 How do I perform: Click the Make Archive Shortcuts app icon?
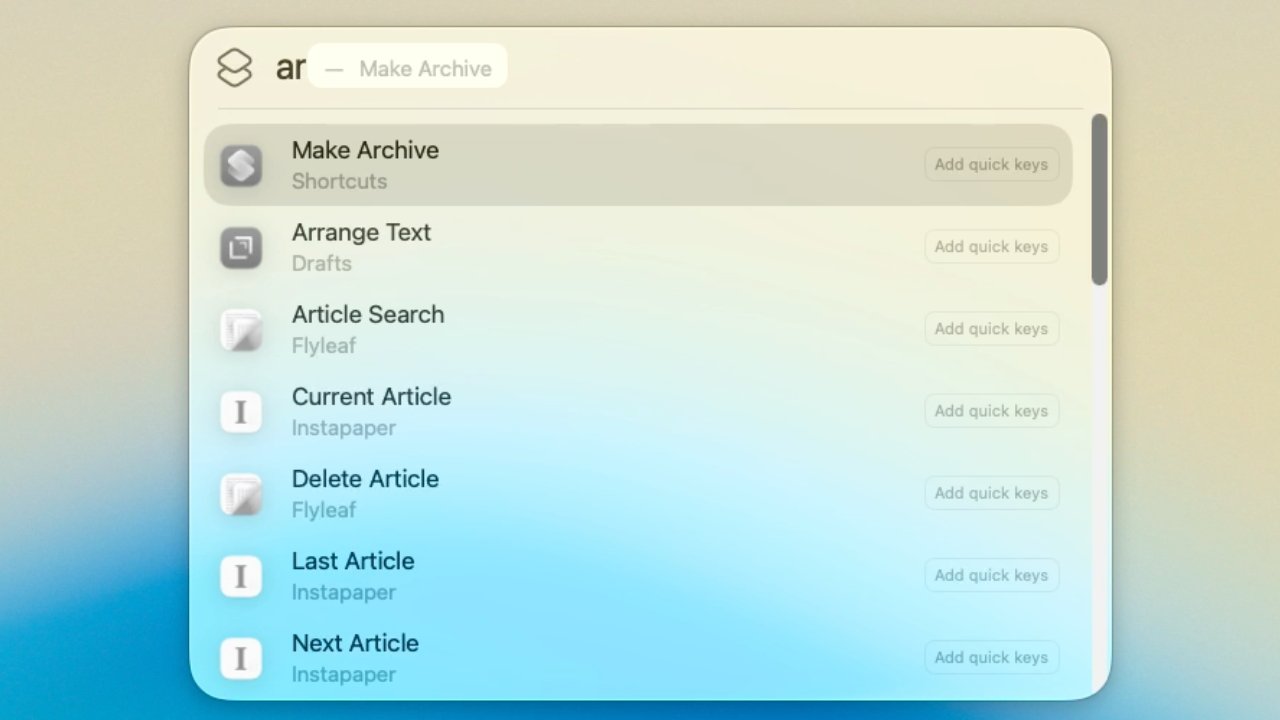click(x=241, y=165)
